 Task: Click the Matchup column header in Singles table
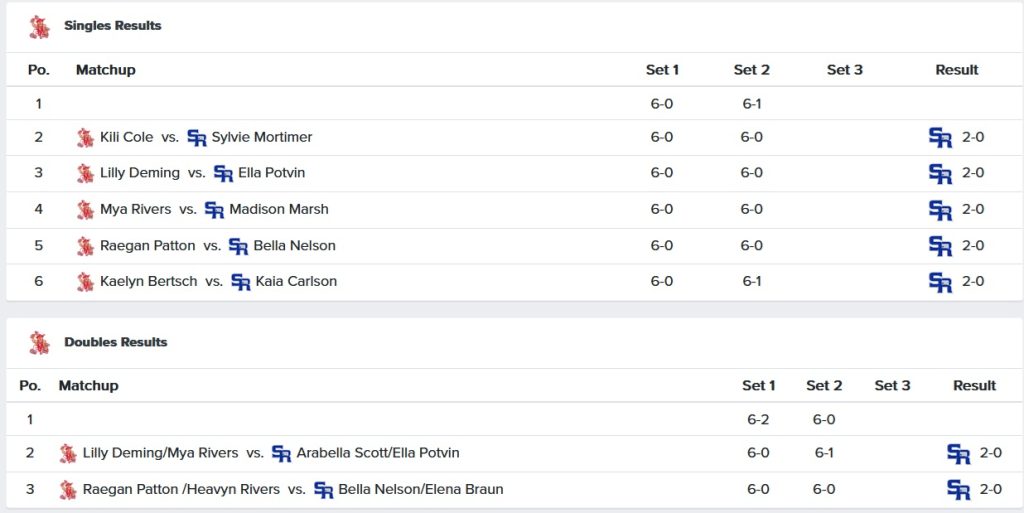click(106, 70)
